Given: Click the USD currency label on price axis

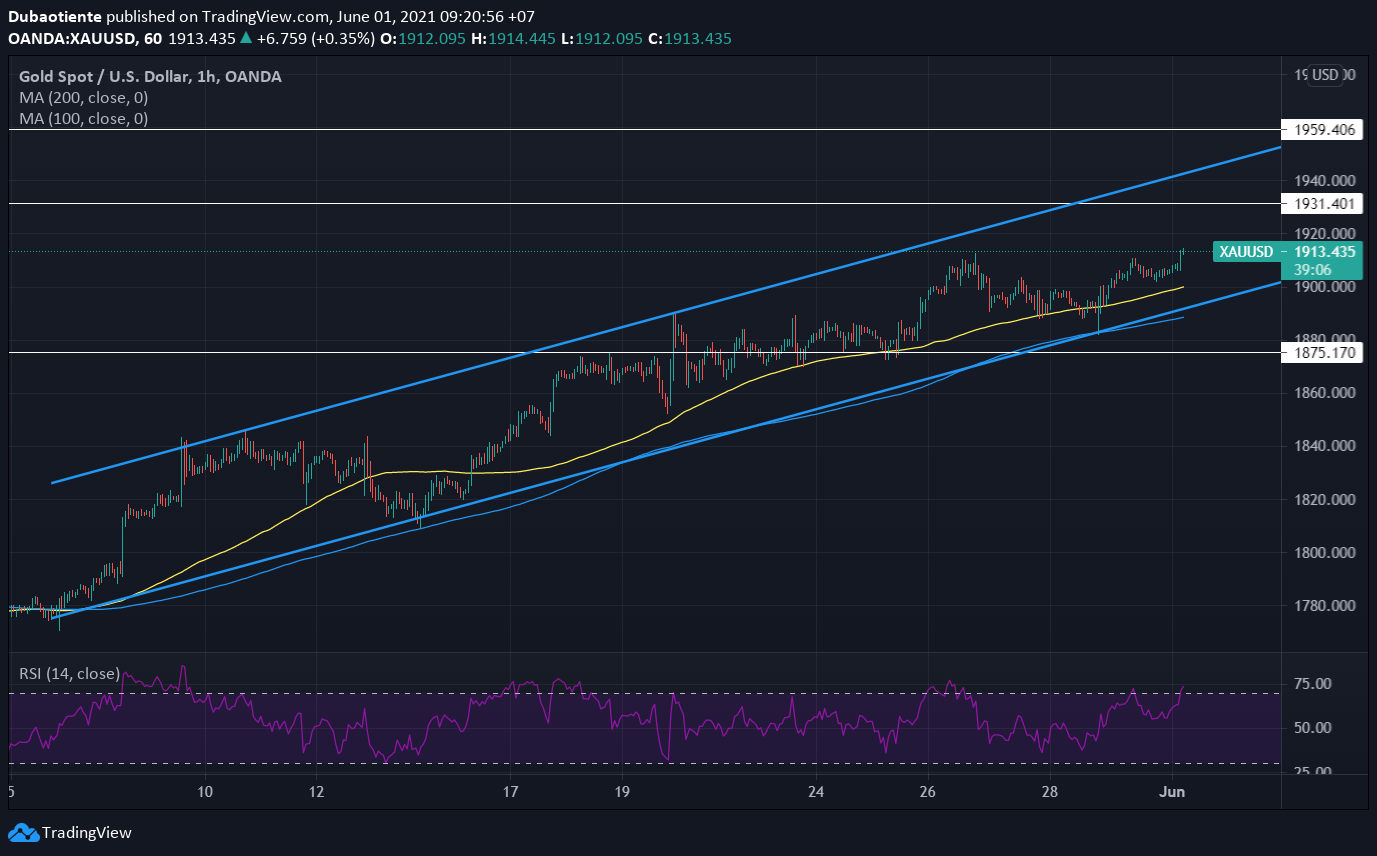Looking at the screenshot, I should [x=1326, y=75].
